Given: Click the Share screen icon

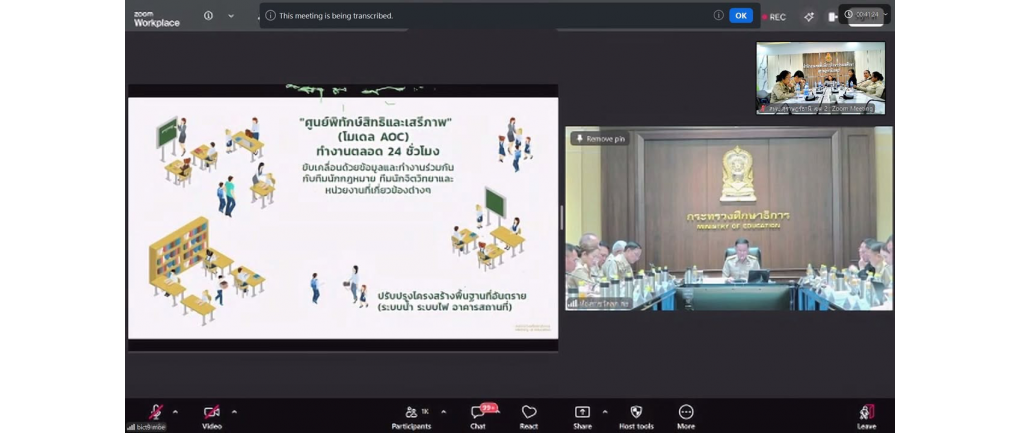Looking at the screenshot, I should click(582, 412).
